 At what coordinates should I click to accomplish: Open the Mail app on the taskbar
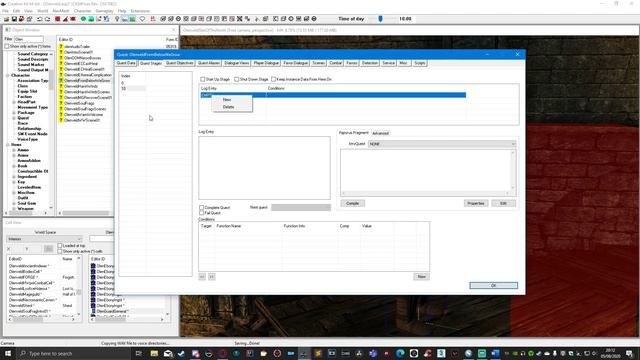[168, 353]
